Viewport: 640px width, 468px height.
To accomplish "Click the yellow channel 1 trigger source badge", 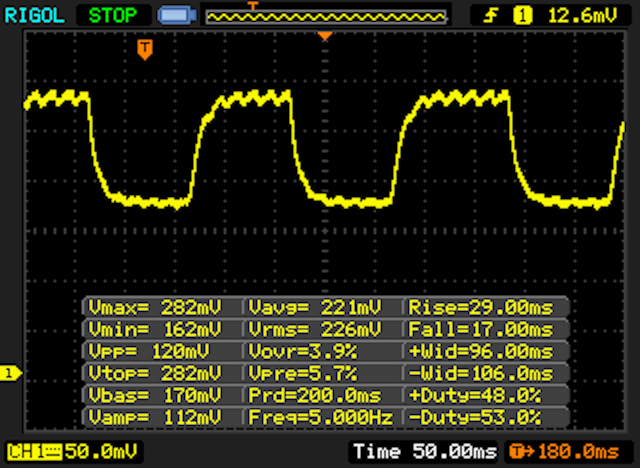I will (x=522, y=16).
